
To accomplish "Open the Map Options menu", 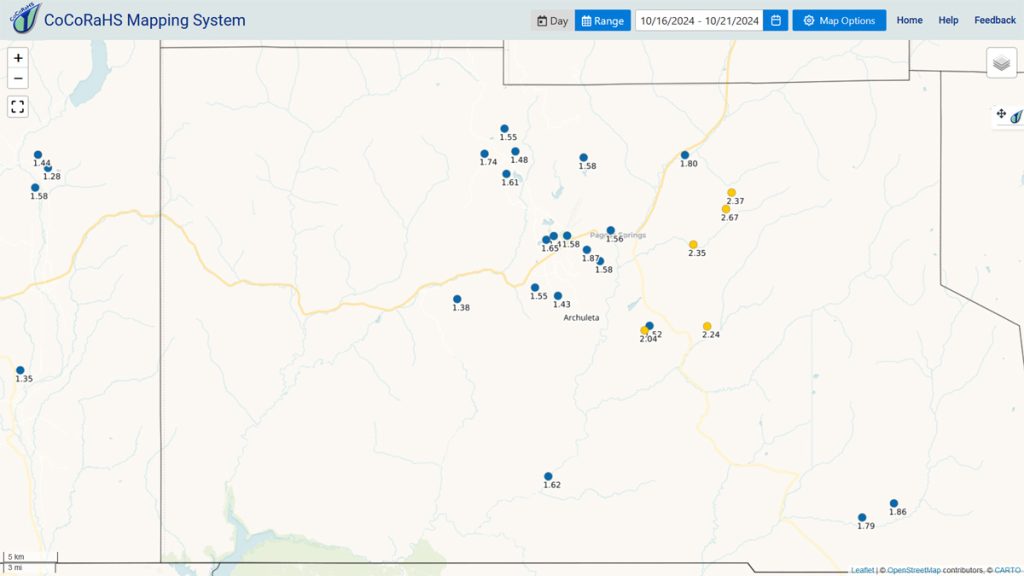I will pos(839,20).
